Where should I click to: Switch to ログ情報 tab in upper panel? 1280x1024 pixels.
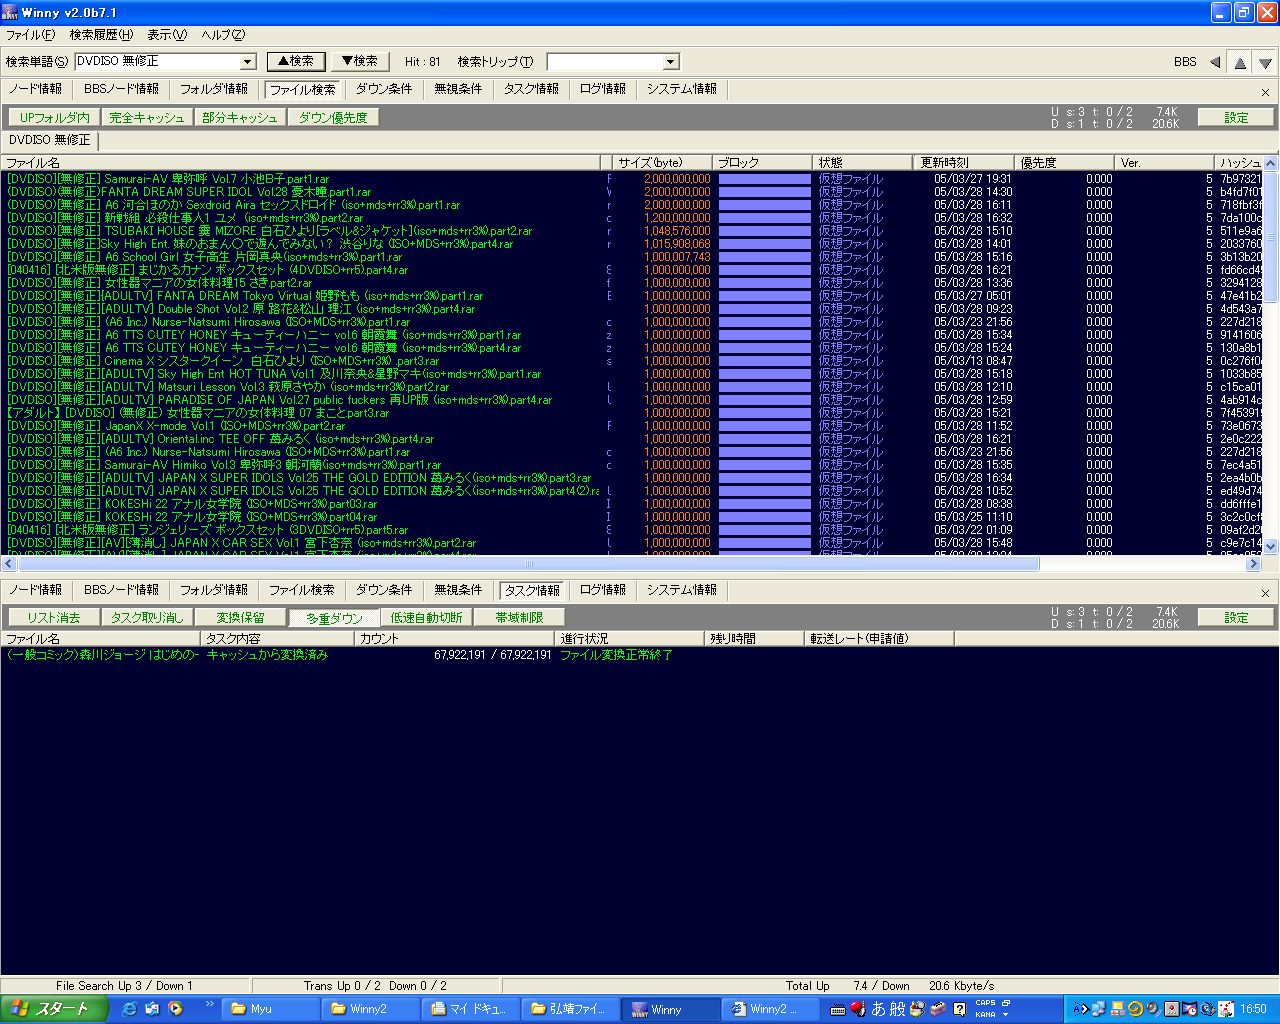click(x=602, y=89)
